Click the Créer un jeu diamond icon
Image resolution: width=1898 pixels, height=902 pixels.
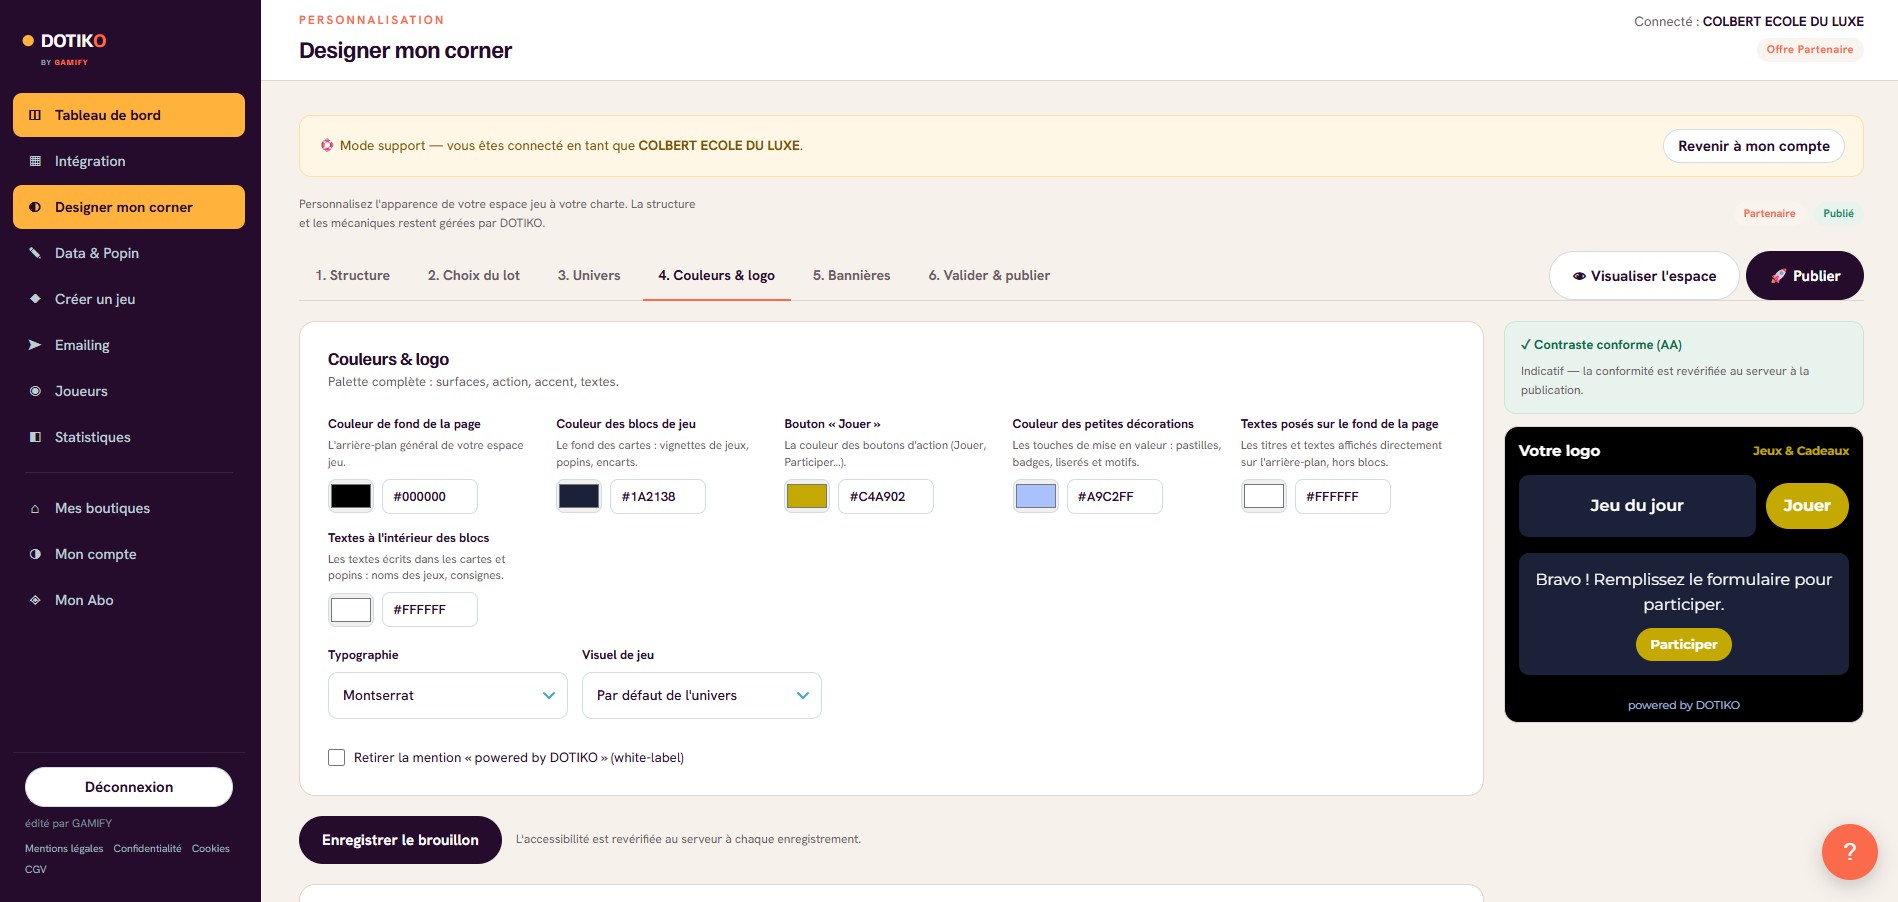[35, 299]
